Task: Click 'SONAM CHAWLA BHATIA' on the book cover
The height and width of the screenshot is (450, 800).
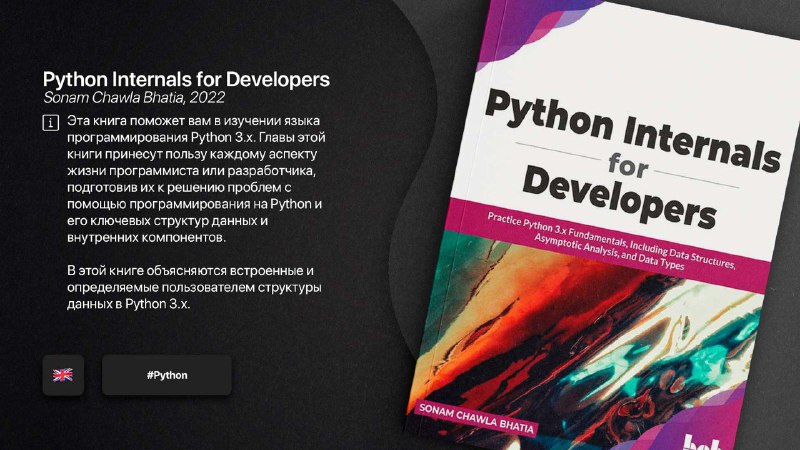Action: [476, 419]
